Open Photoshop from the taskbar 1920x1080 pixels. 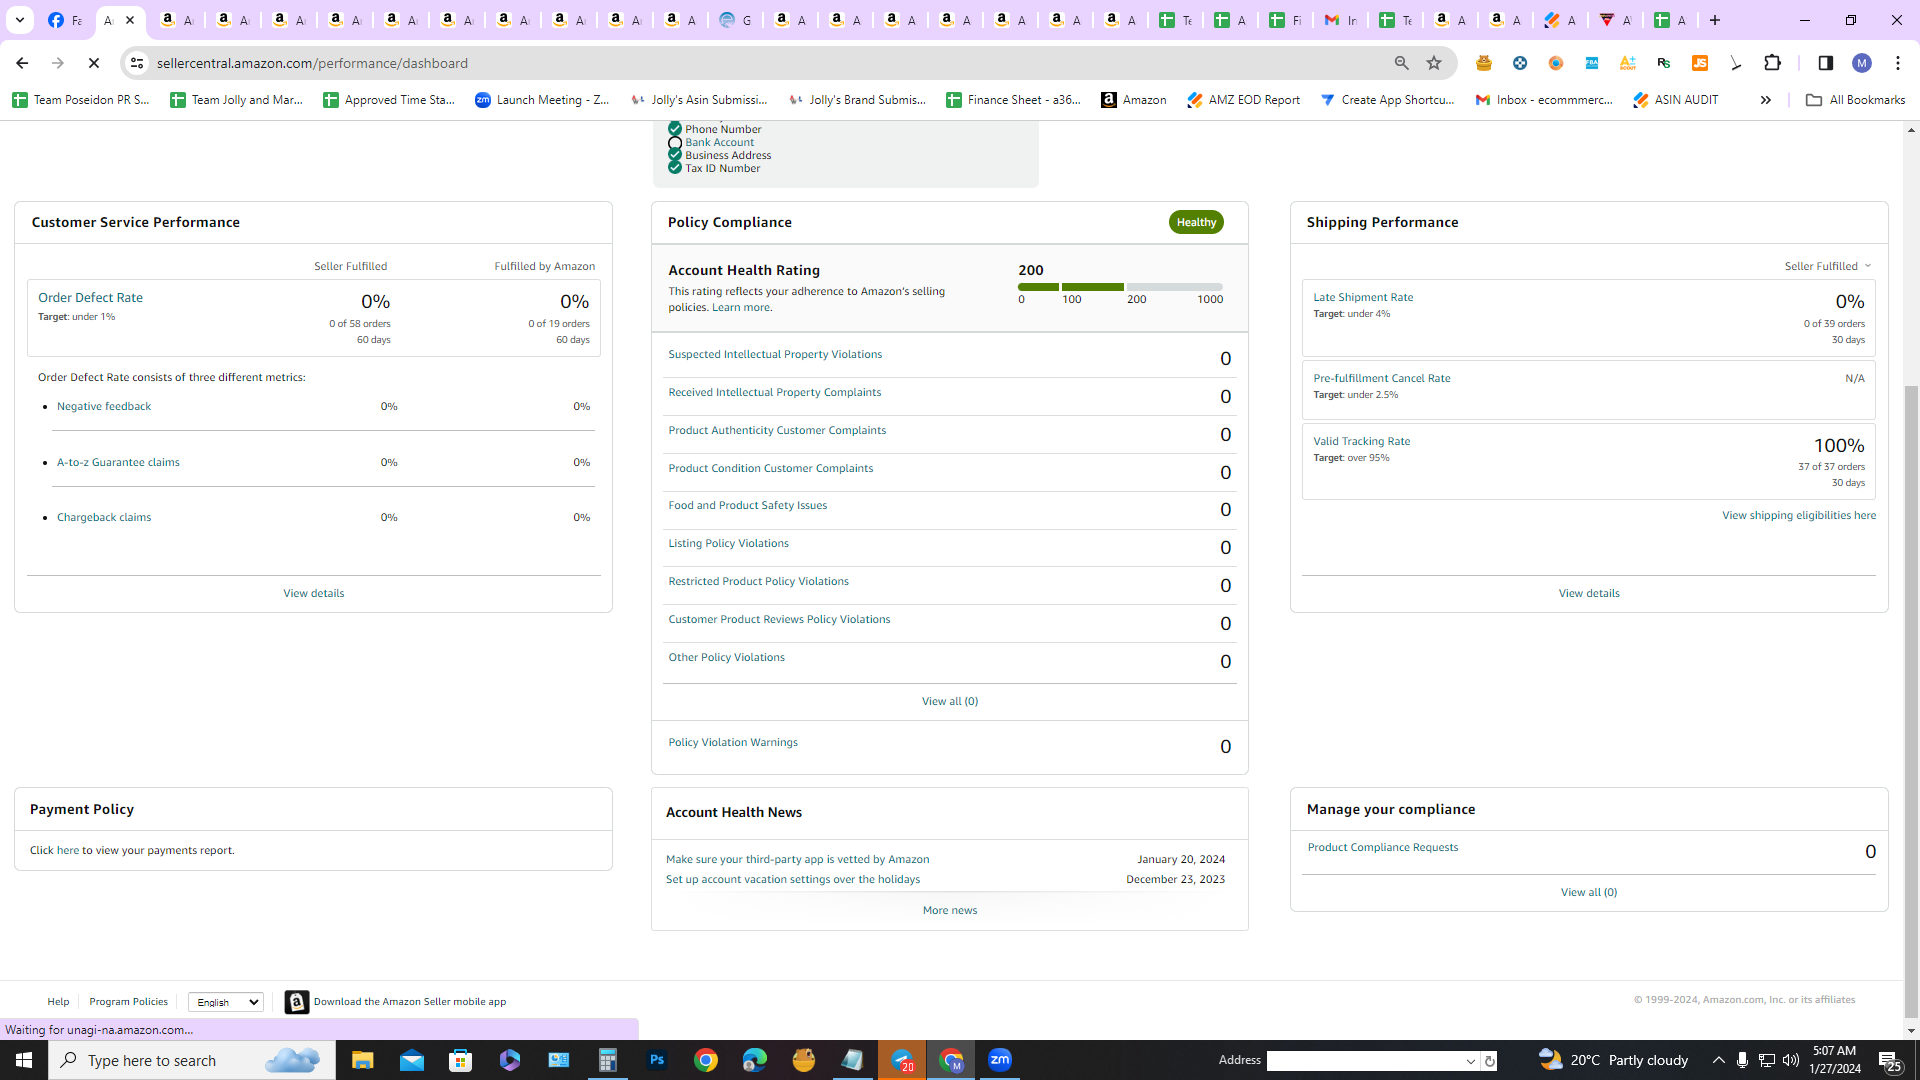[657, 1060]
